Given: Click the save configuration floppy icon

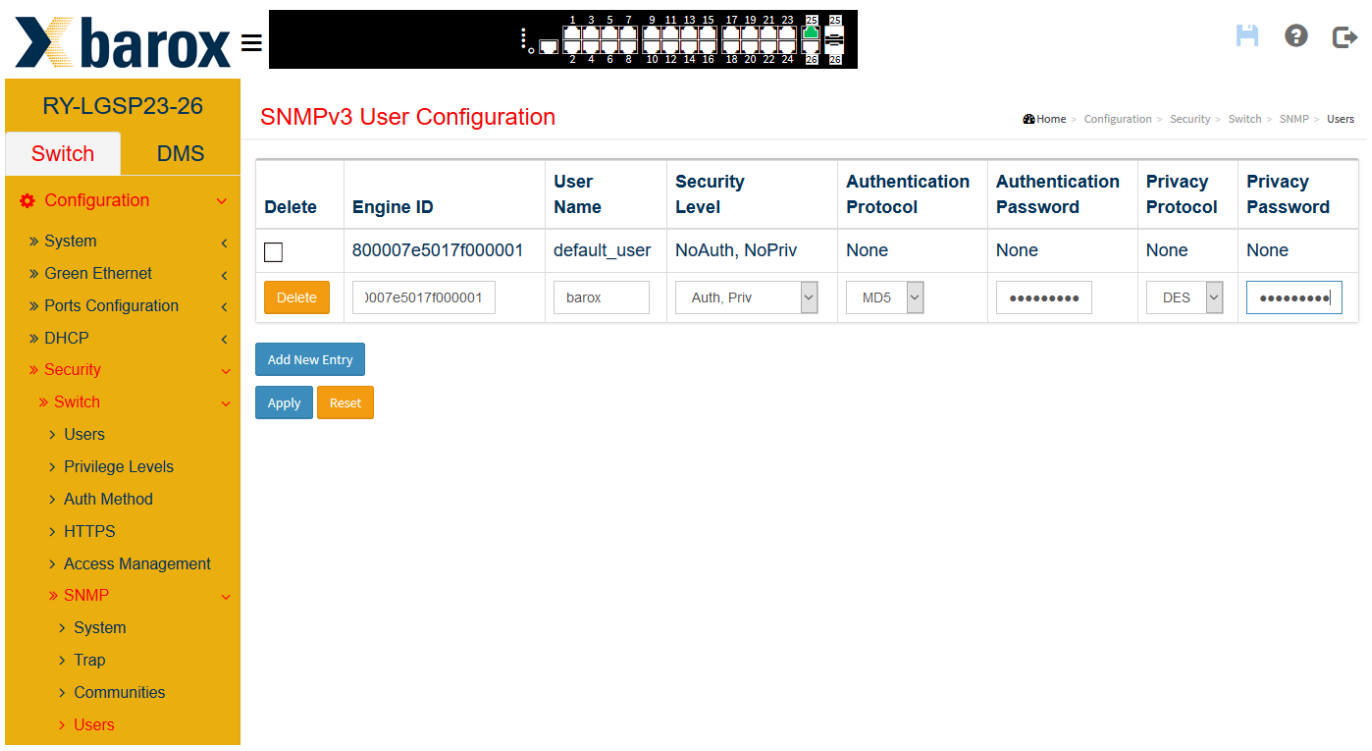Looking at the screenshot, I should coord(1247,36).
